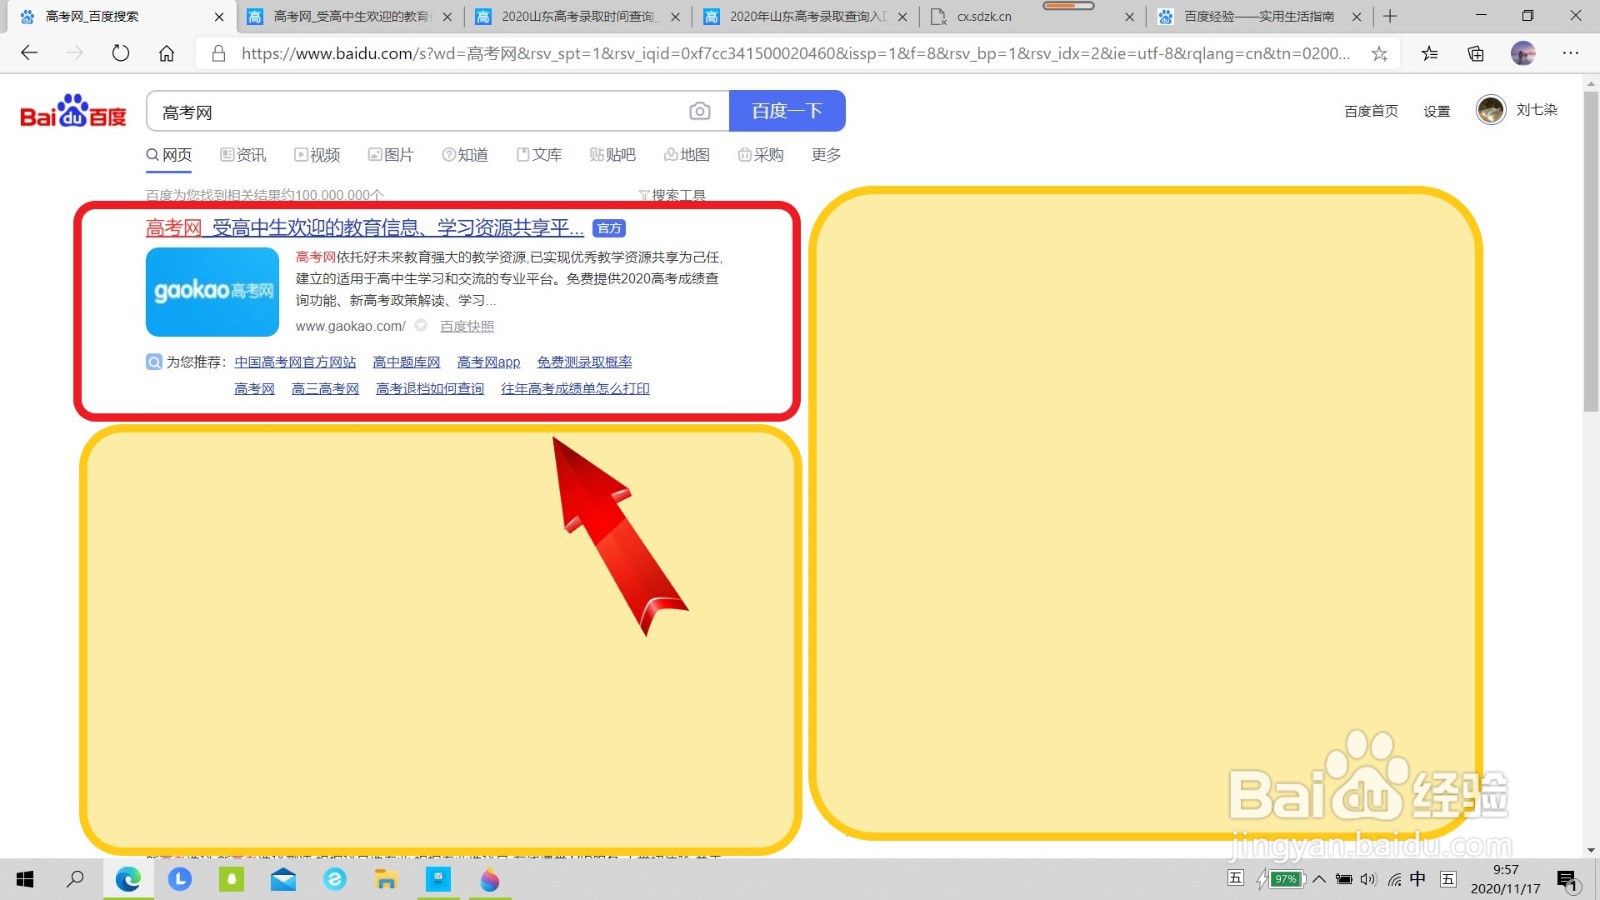Open the 免费测录取概率 recommended link

click(584, 362)
